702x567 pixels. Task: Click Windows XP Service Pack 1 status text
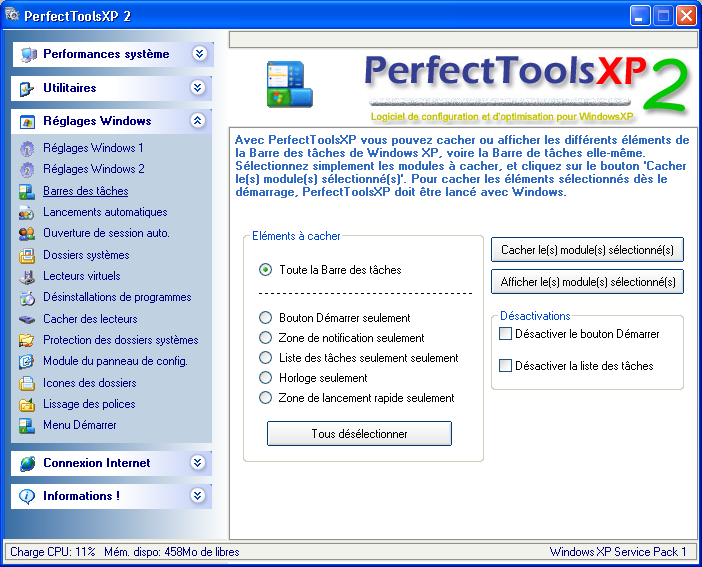[x=618, y=552]
